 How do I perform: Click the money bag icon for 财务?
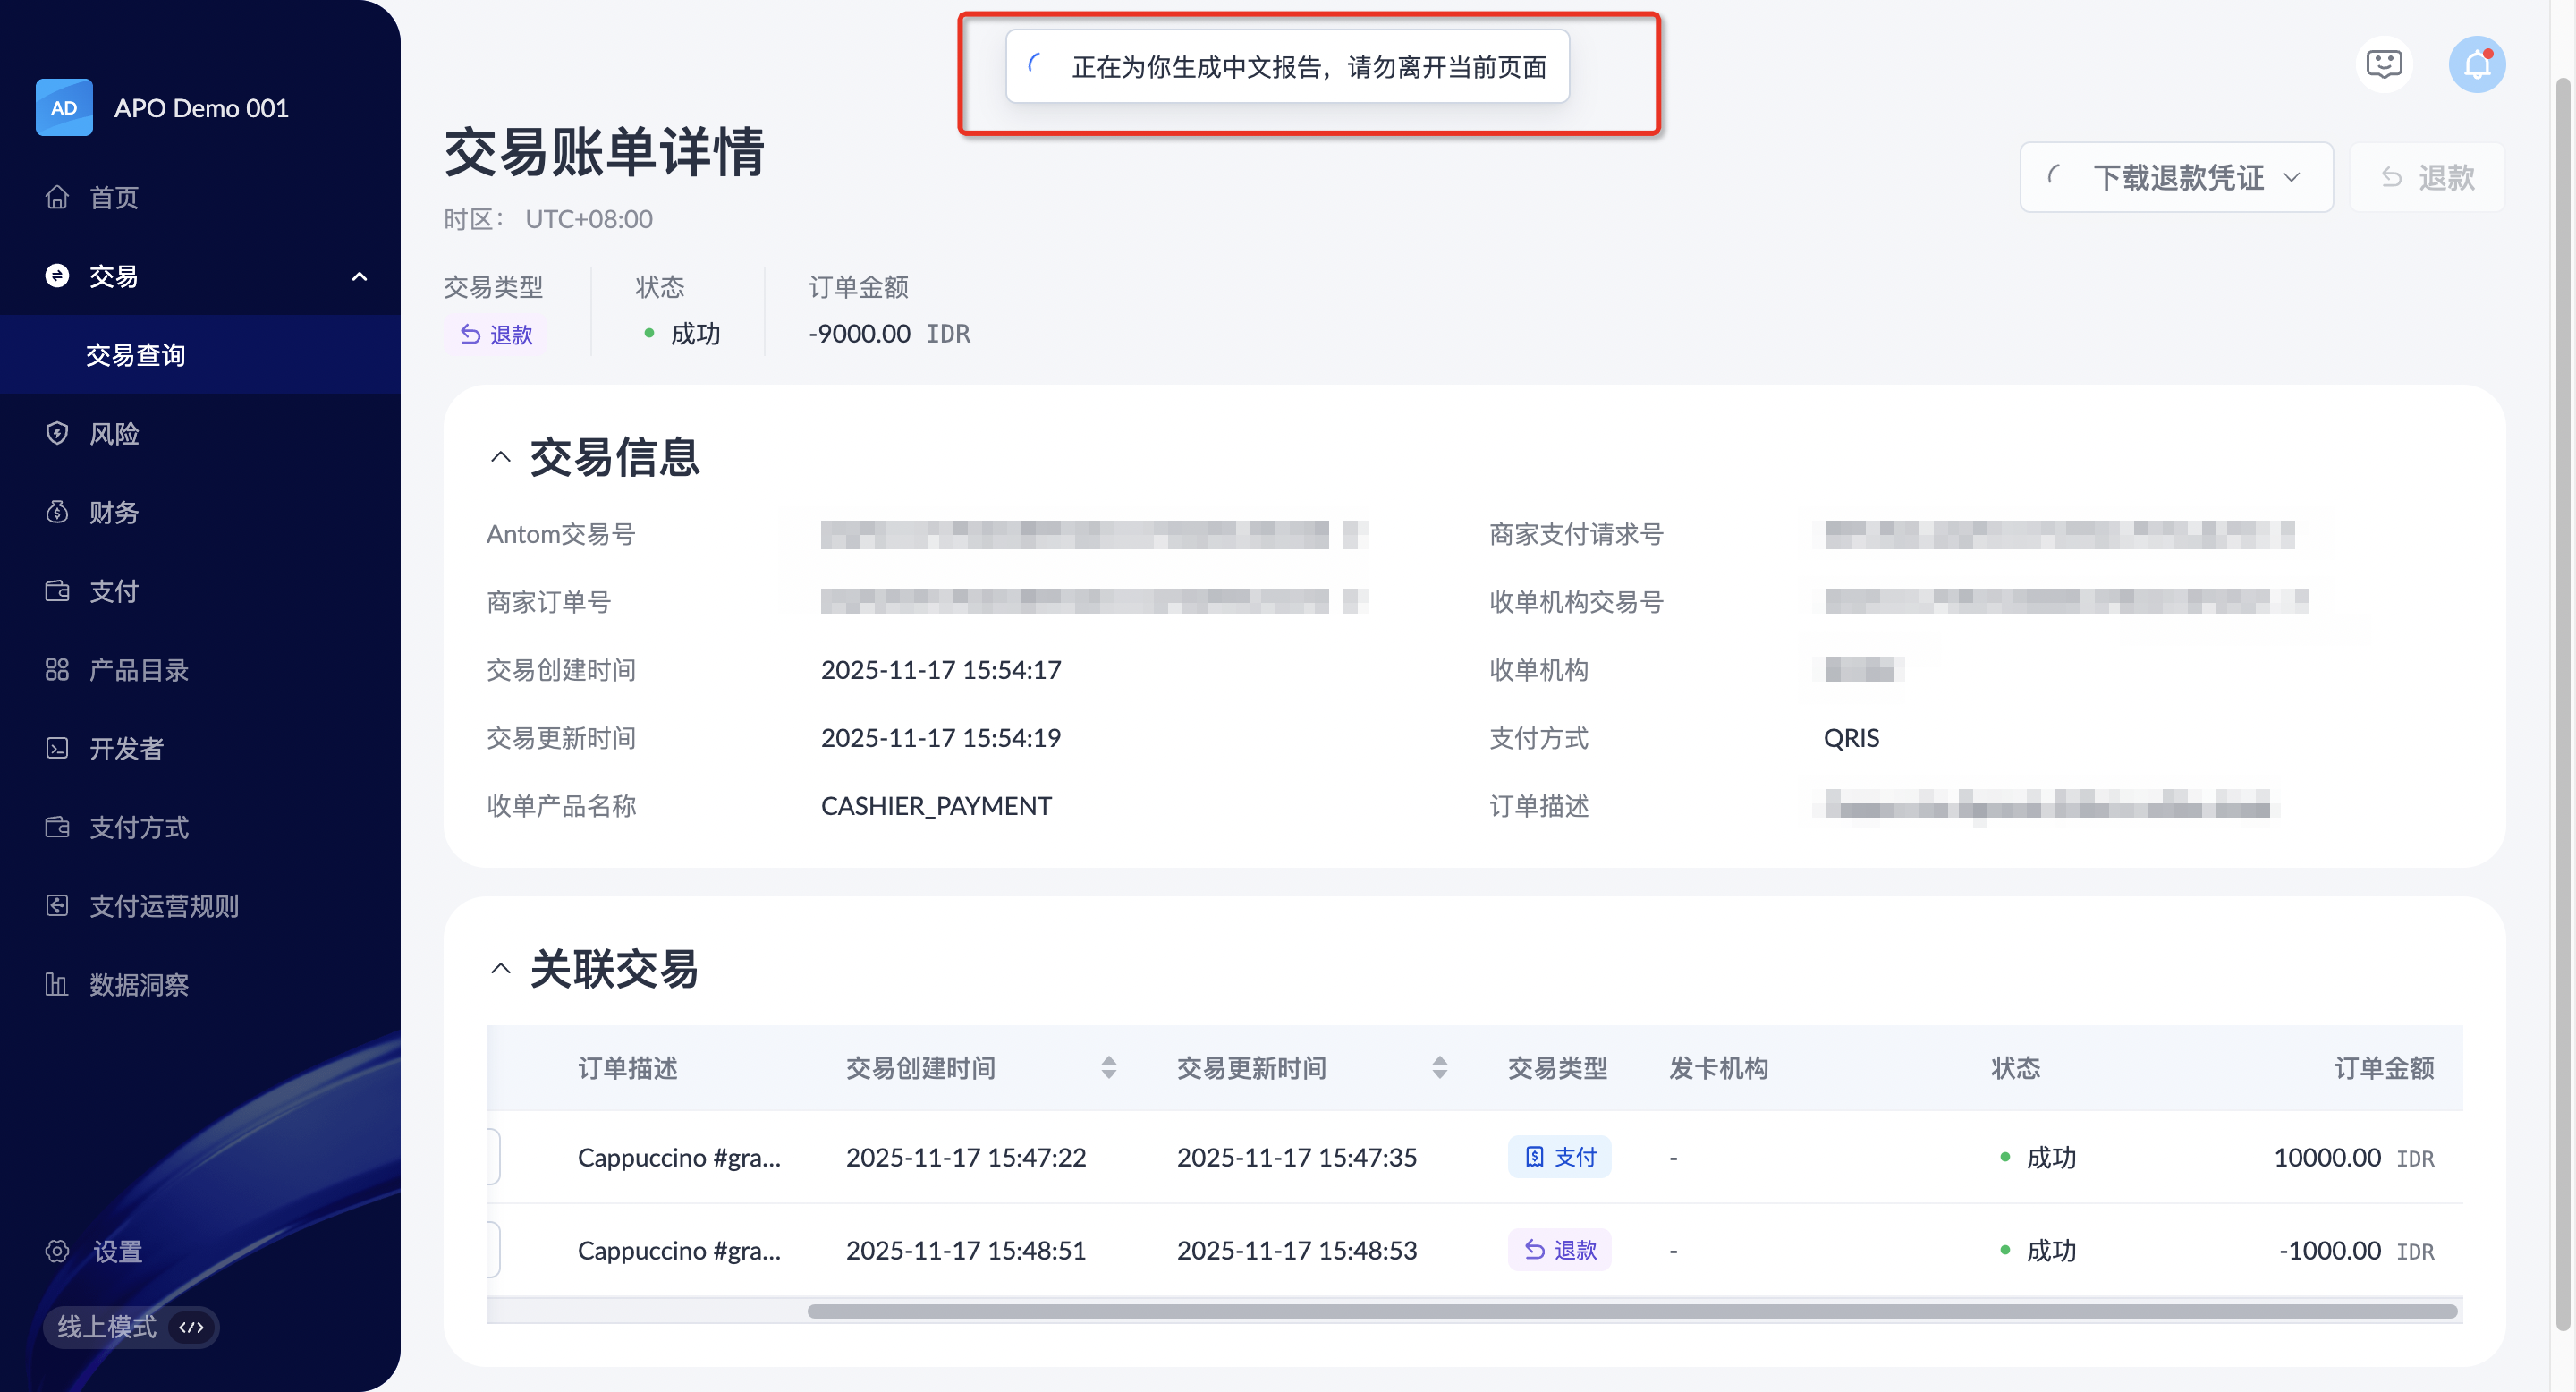[x=57, y=512]
